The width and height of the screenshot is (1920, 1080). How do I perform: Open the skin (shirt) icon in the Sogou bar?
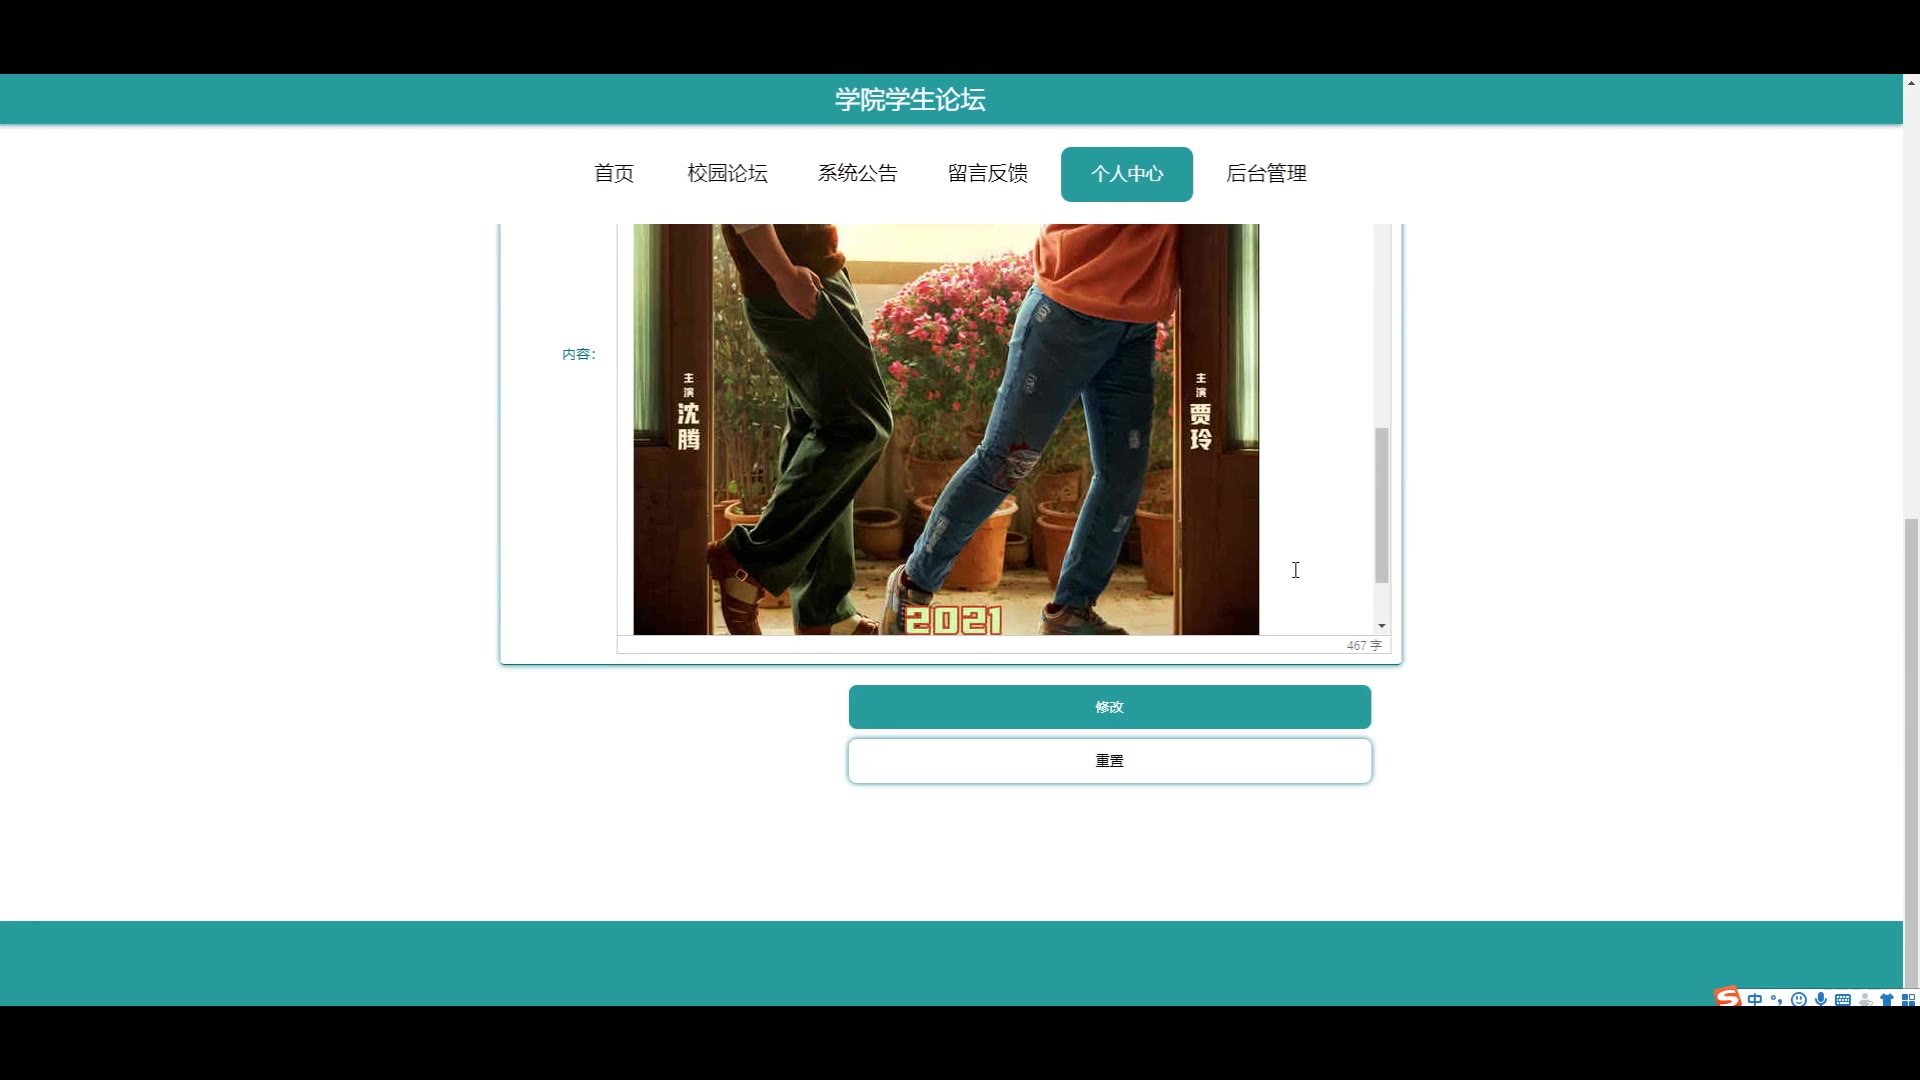pyautogui.click(x=1886, y=999)
